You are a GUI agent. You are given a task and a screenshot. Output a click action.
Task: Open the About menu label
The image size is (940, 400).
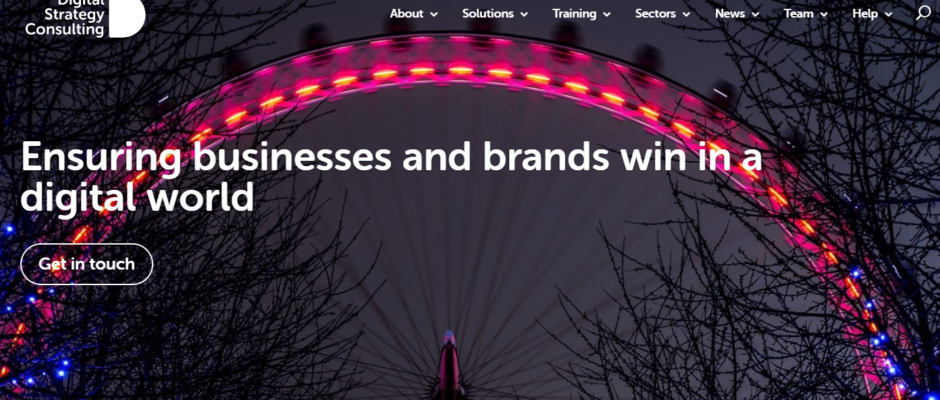tap(406, 13)
